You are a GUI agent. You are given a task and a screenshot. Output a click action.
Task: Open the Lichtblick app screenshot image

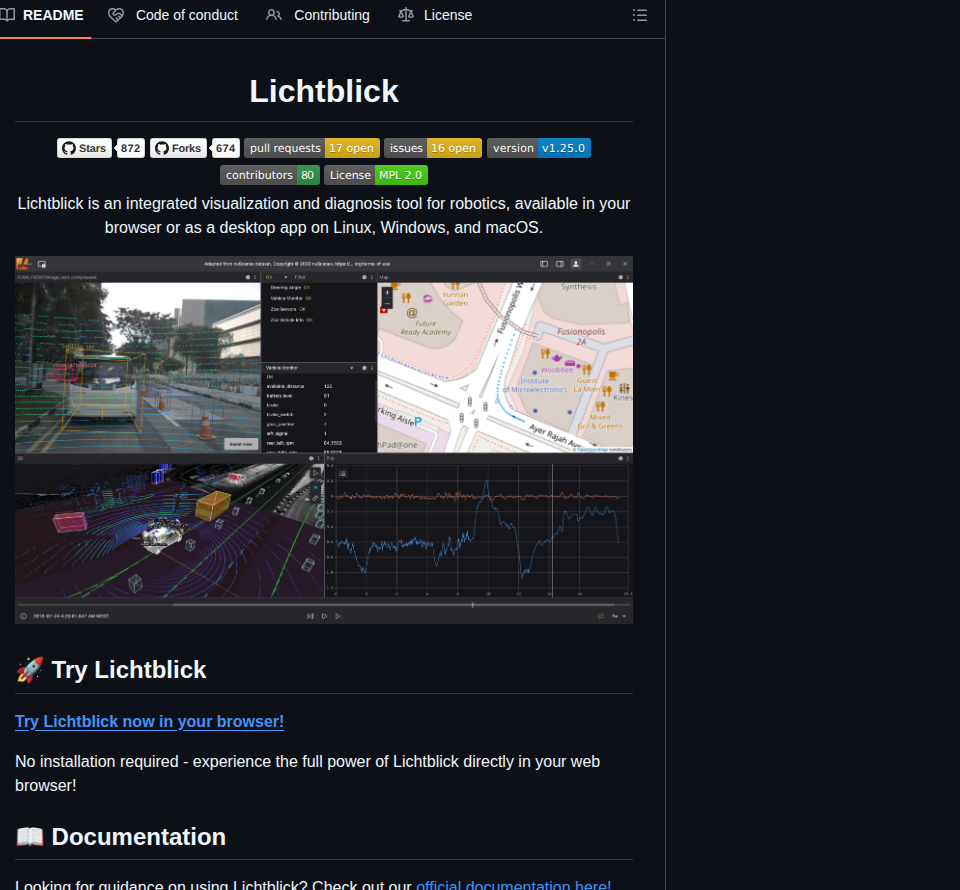324,440
